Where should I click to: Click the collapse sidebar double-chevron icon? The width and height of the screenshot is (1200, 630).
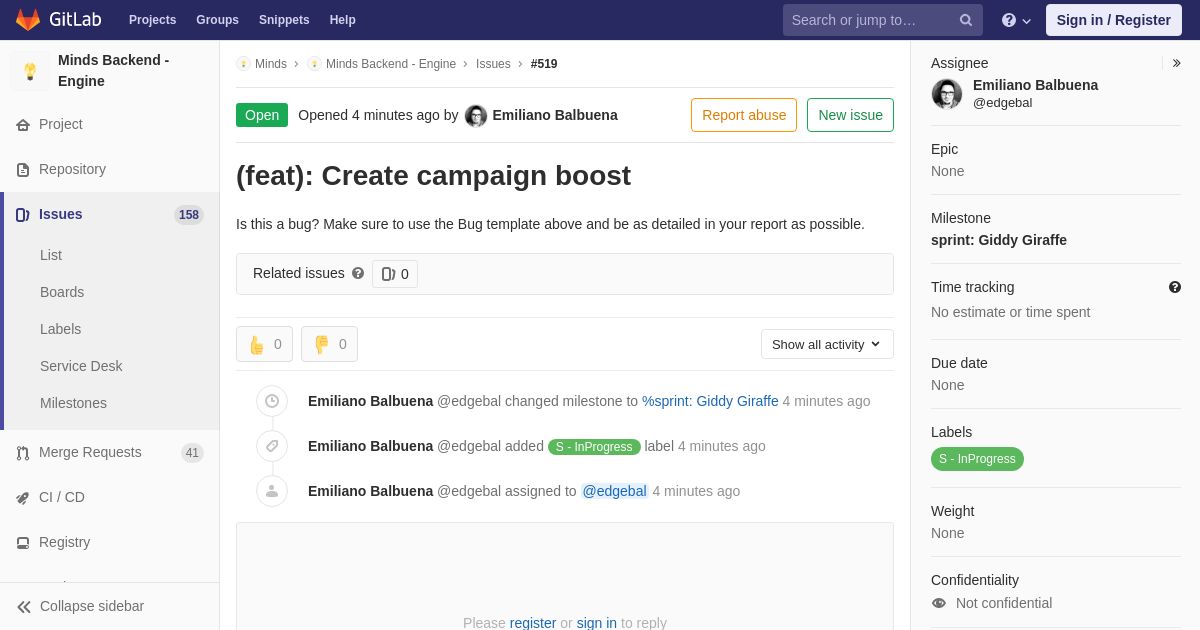point(24,607)
